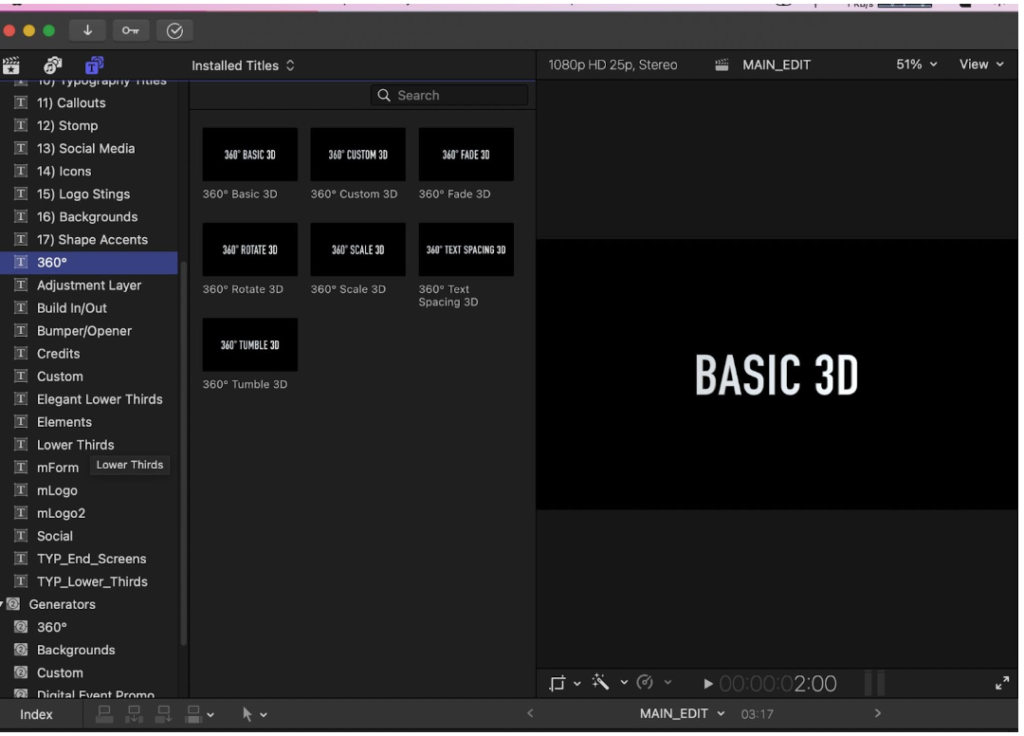
Task: Go forward in timeline history arrow
Action: [x=878, y=714]
